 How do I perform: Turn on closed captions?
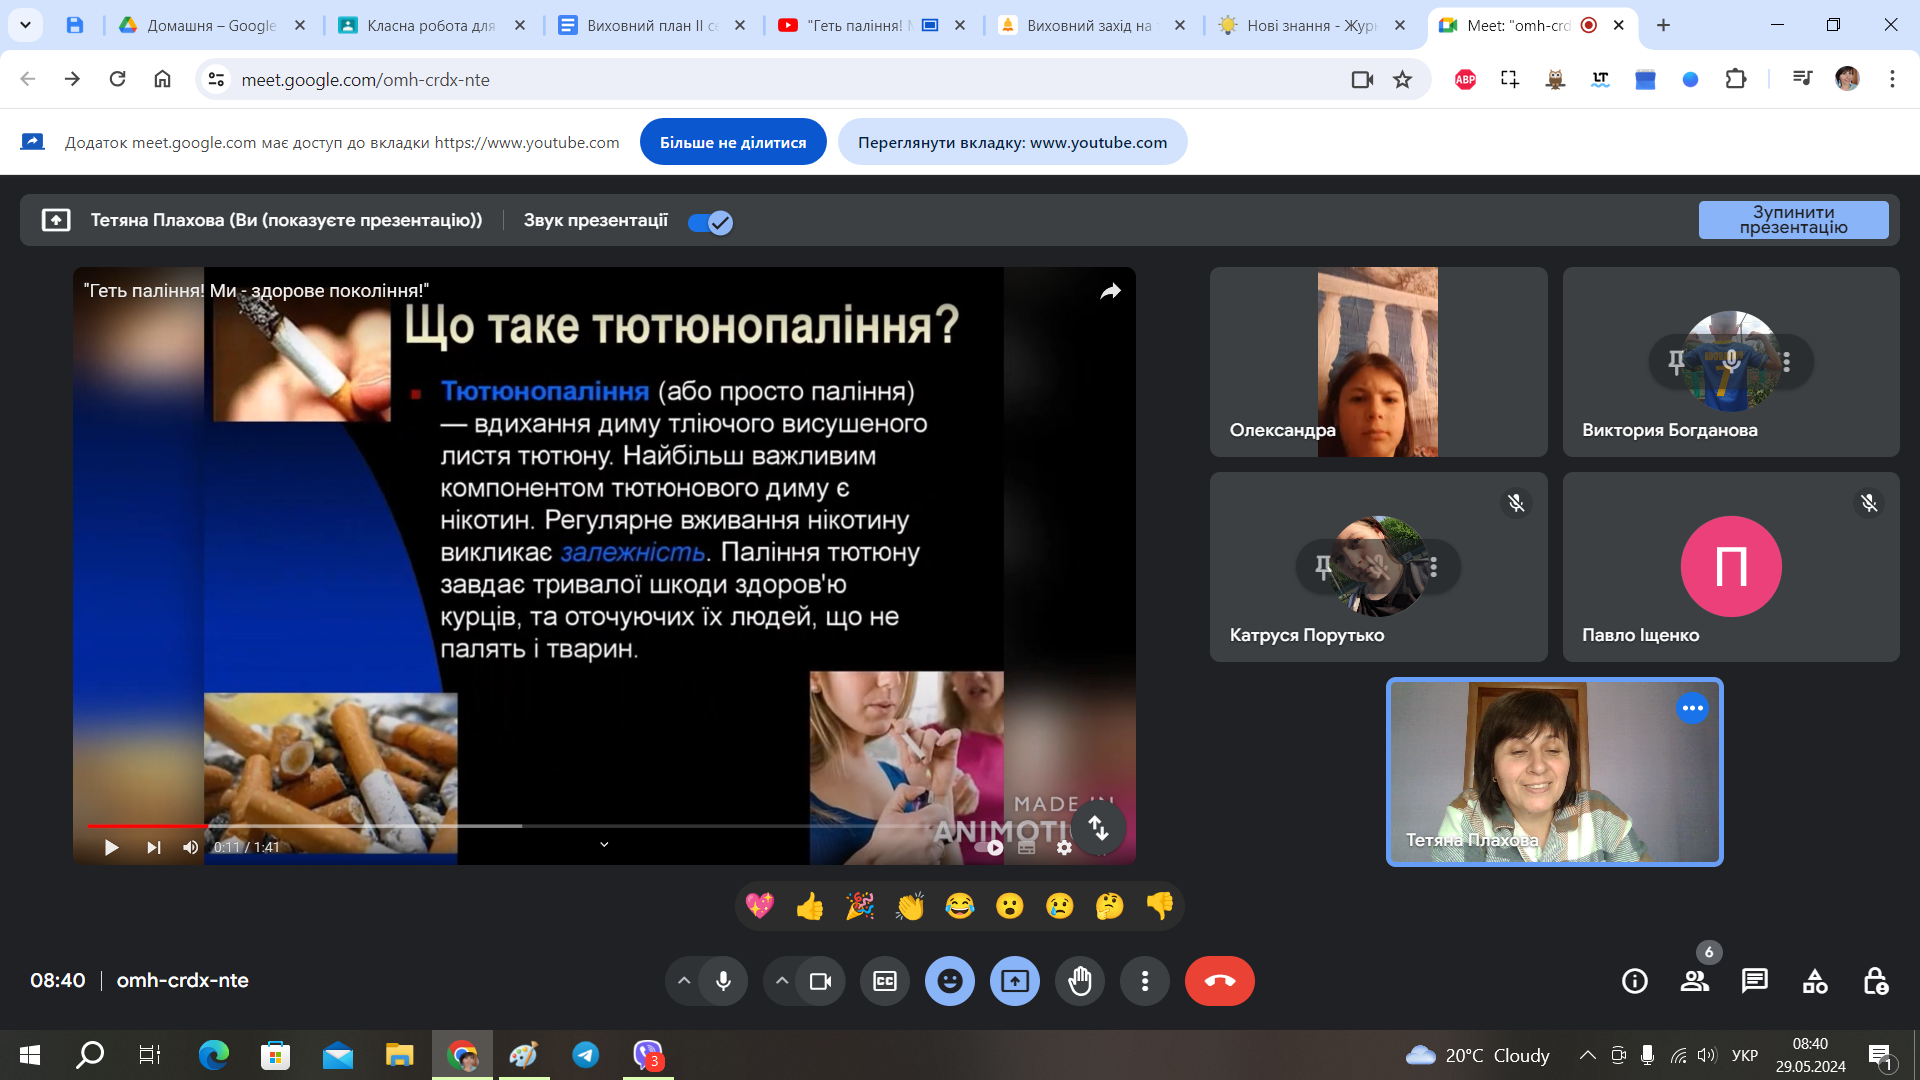pos(885,981)
